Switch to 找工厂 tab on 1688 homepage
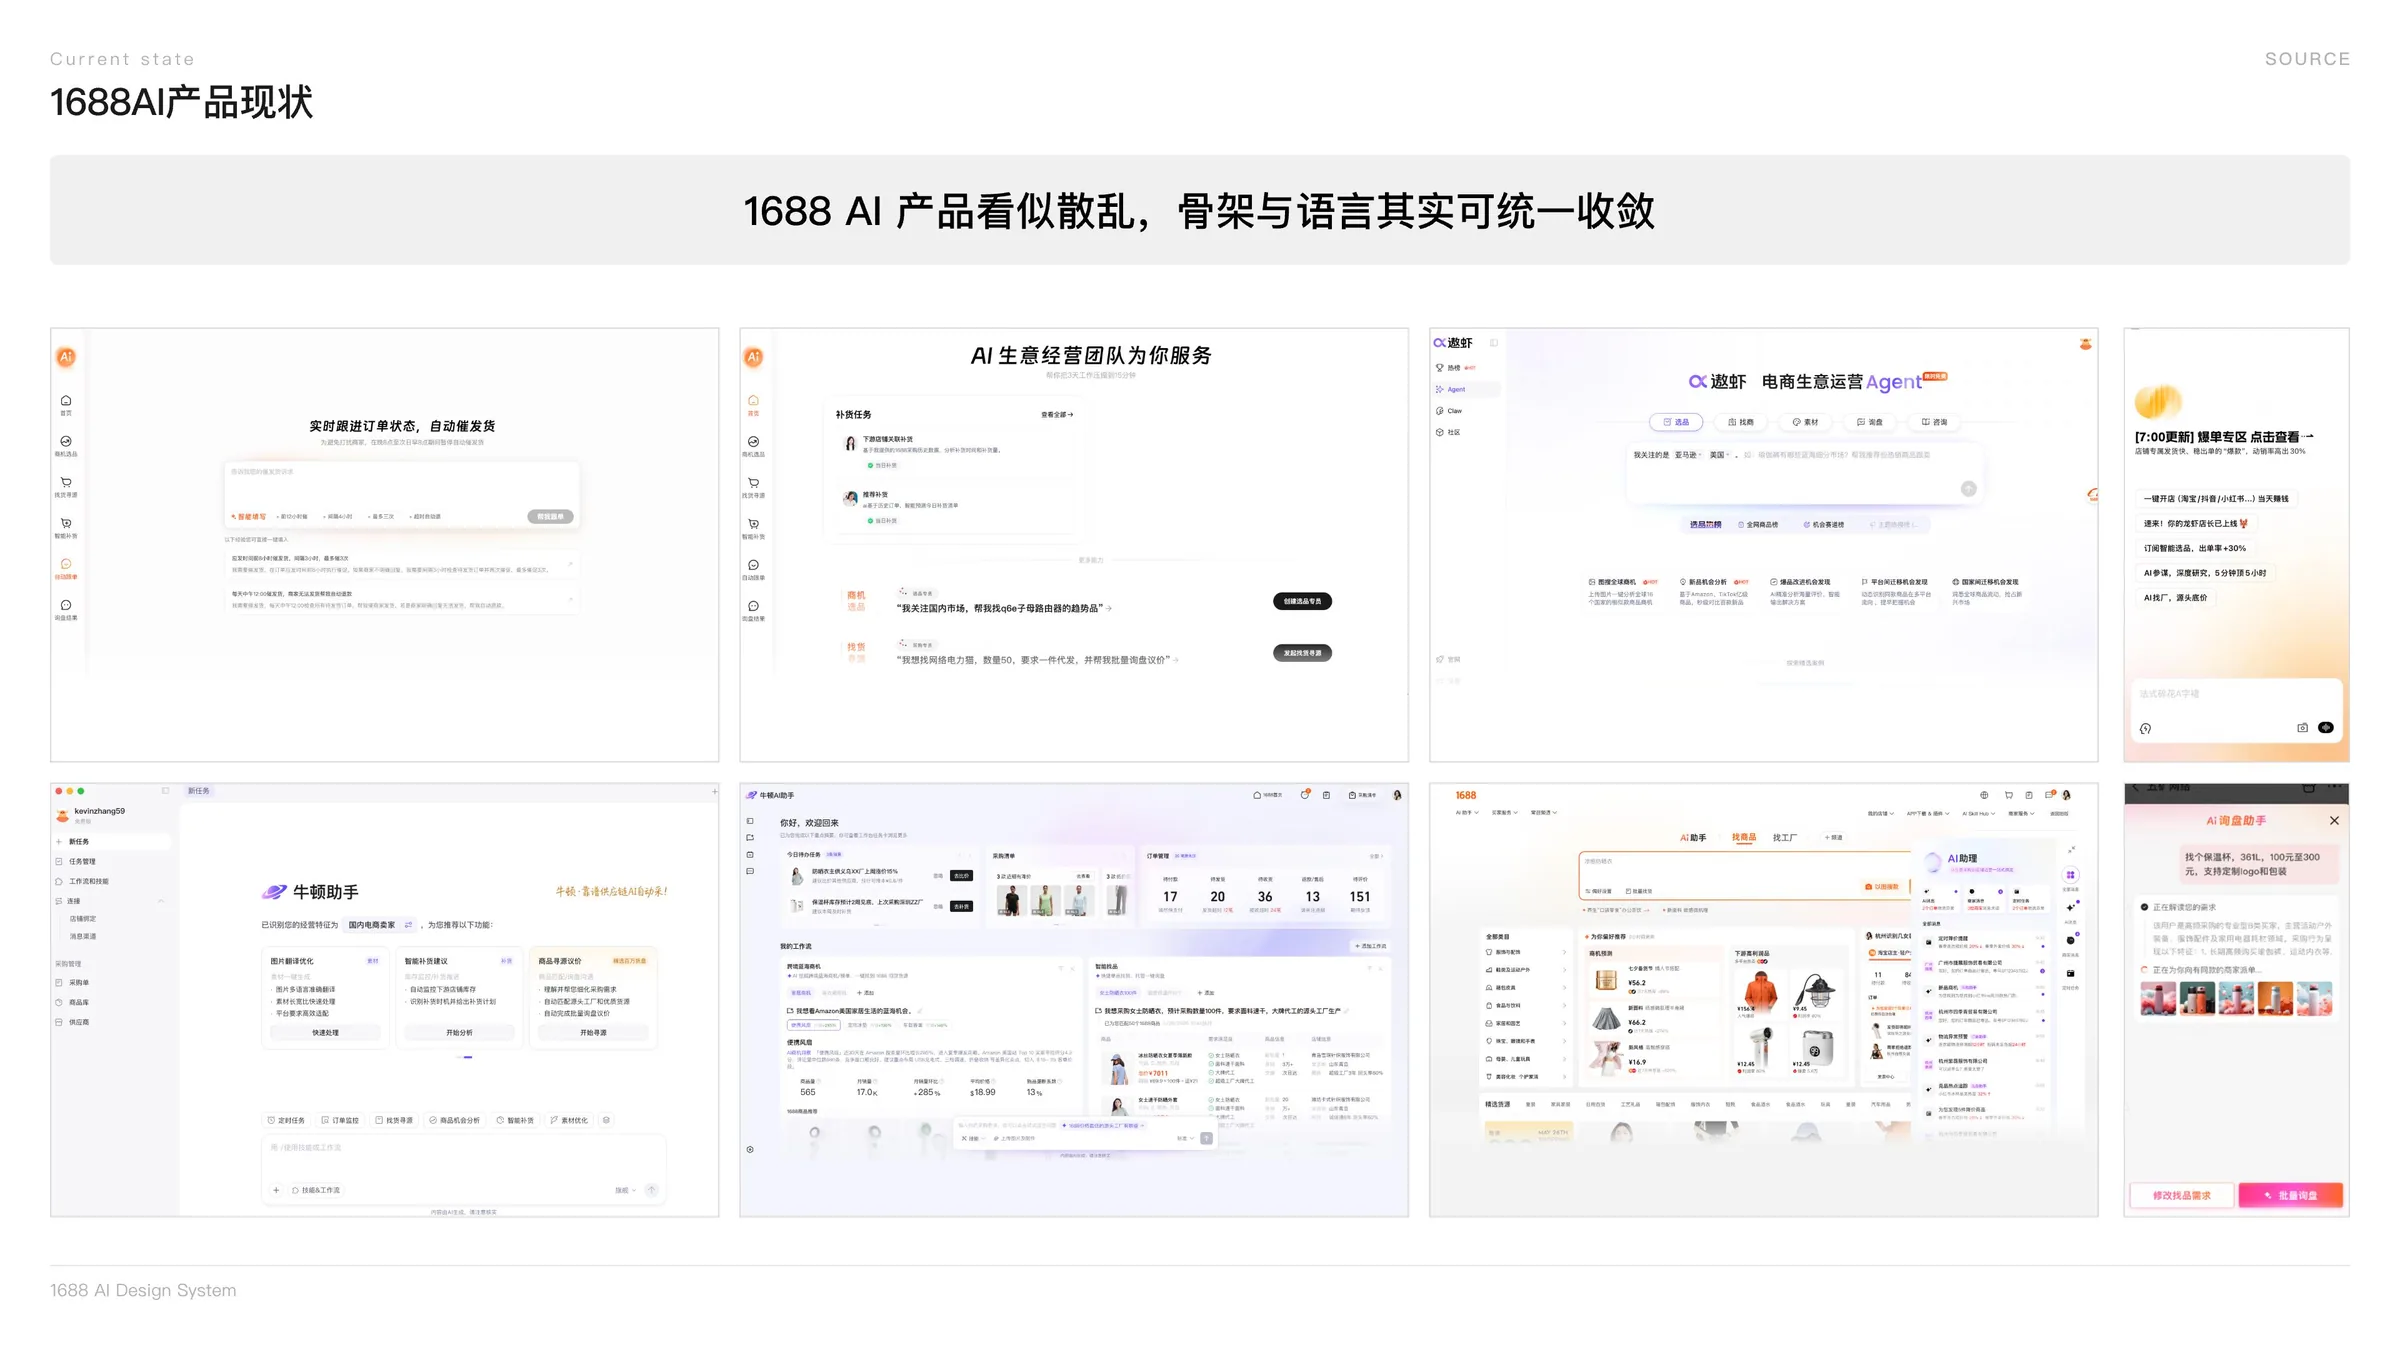Image resolution: width=2400 pixels, height=1350 pixels. point(1785,837)
